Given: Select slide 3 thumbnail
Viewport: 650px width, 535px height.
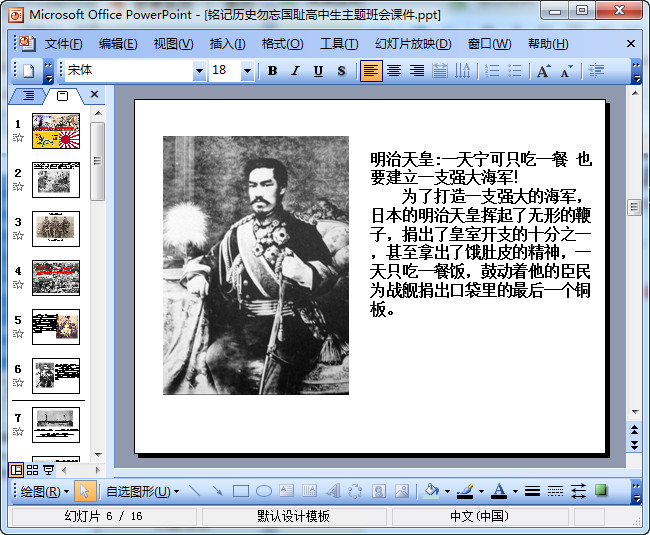Looking at the screenshot, I should click(x=56, y=229).
